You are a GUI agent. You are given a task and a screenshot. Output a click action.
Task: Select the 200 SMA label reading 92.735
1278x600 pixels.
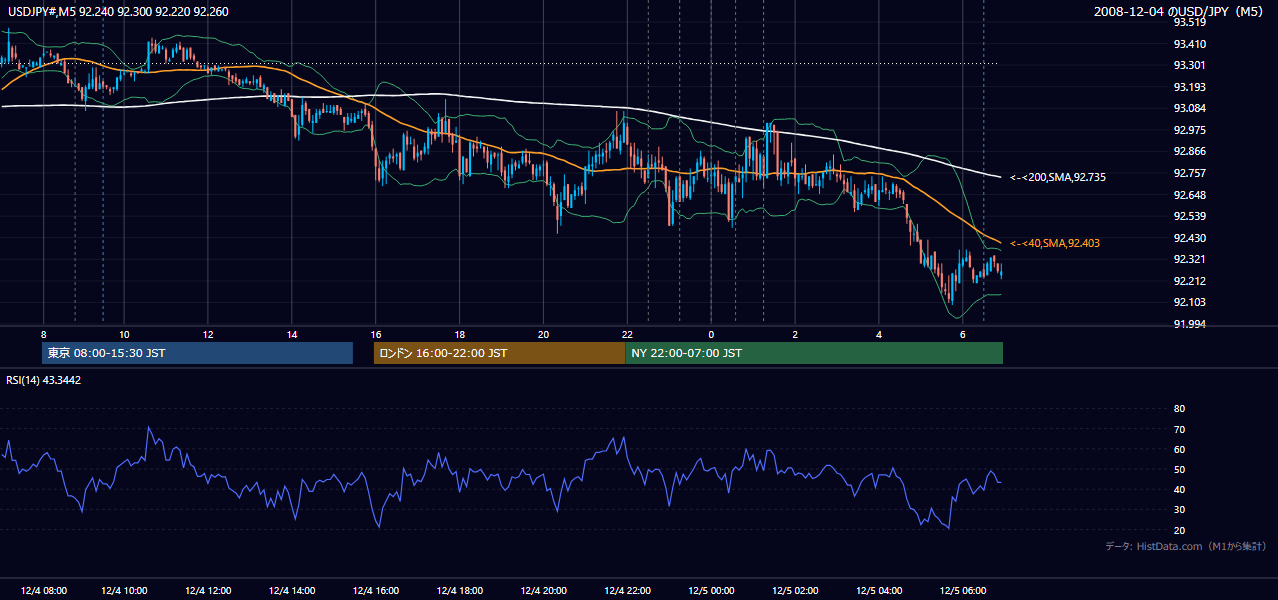1058,177
